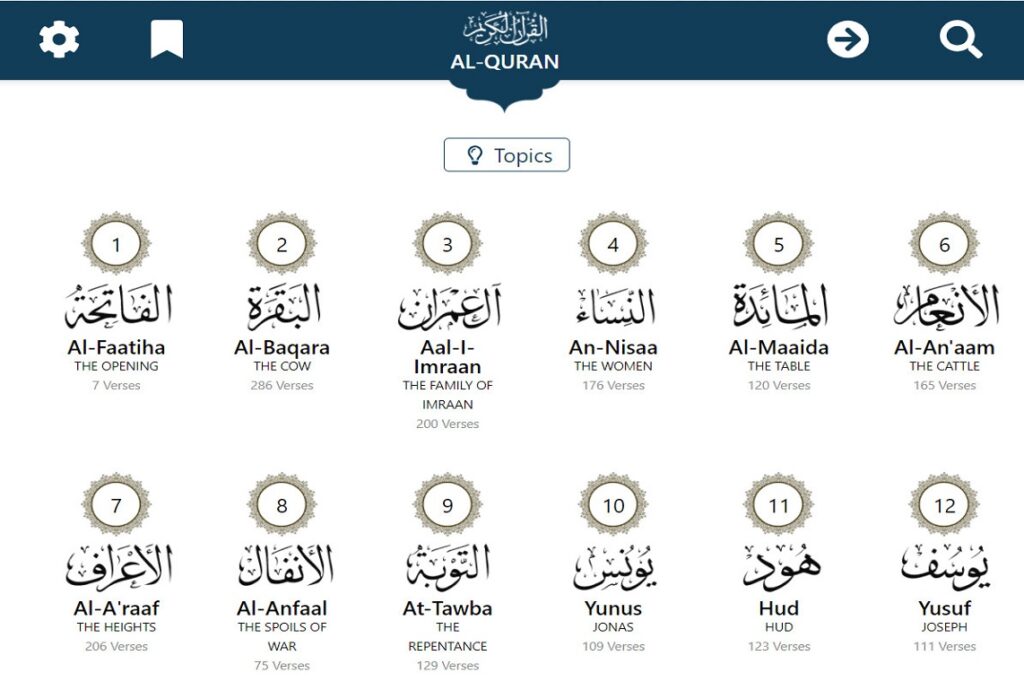Click Al-Maaida Arabic calligraphy
Image resolution: width=1024 pixels, height=699 pixels.
(779, 306)
